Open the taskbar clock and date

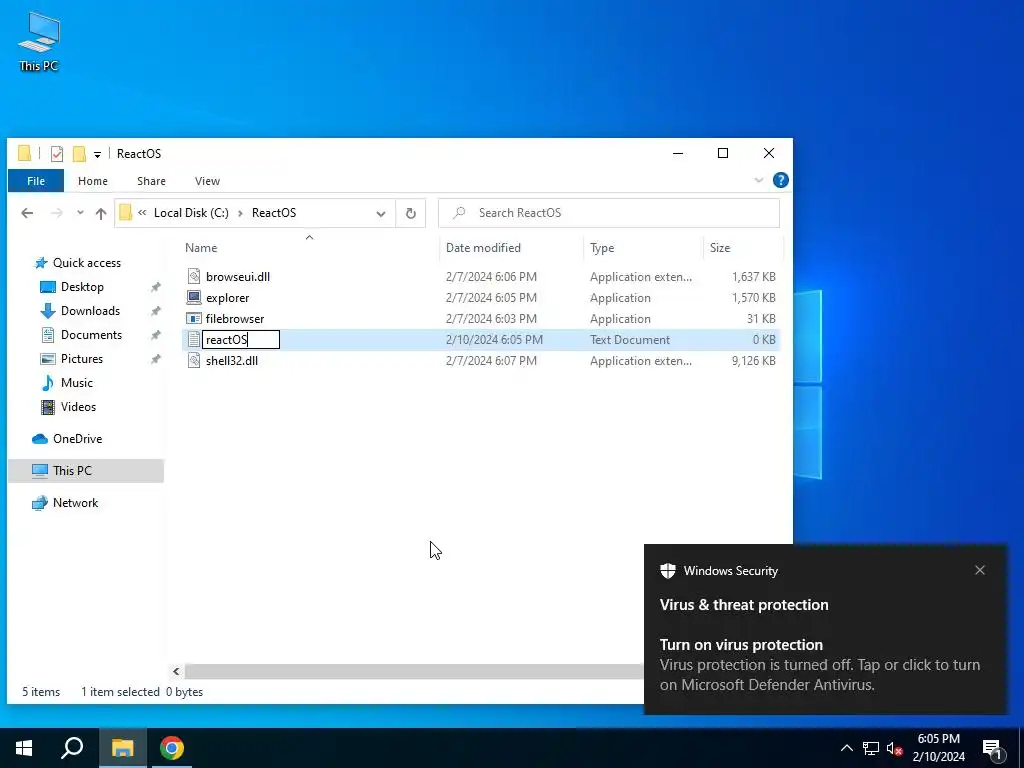(x=938, y=748)
